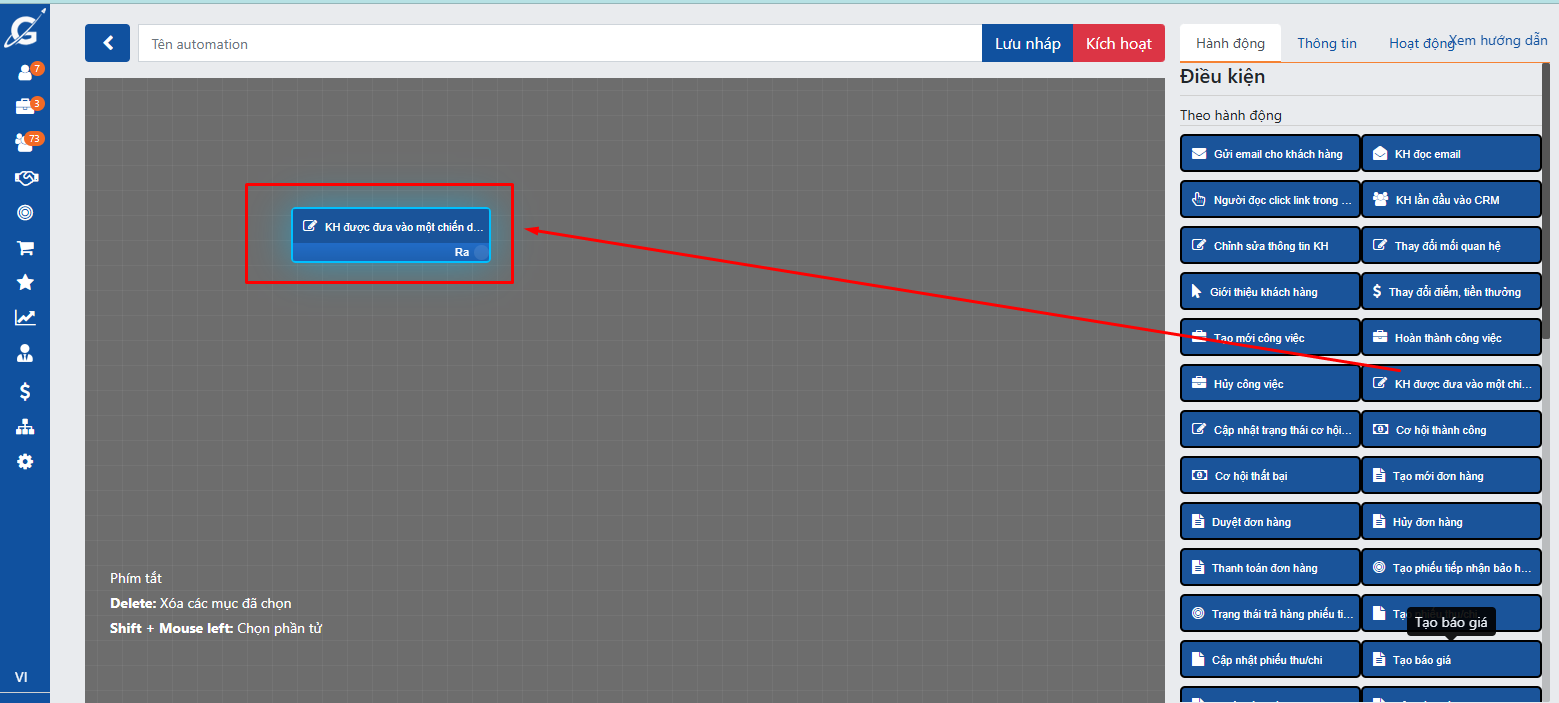Click the organization chart icon in sidebar
This screenshot has width=1559, height=703.
pos(25,427)
